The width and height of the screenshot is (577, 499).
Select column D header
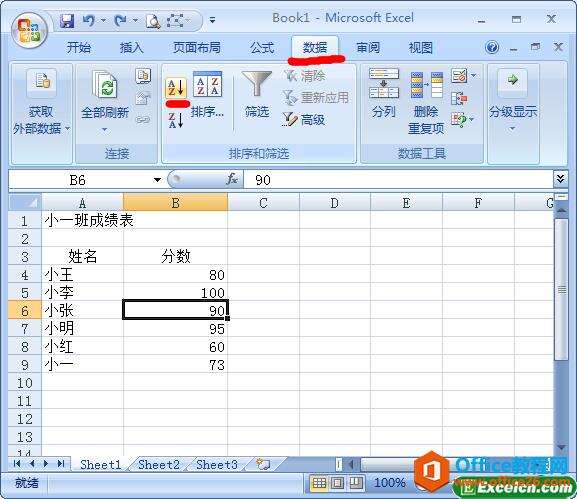pos(334,203)
